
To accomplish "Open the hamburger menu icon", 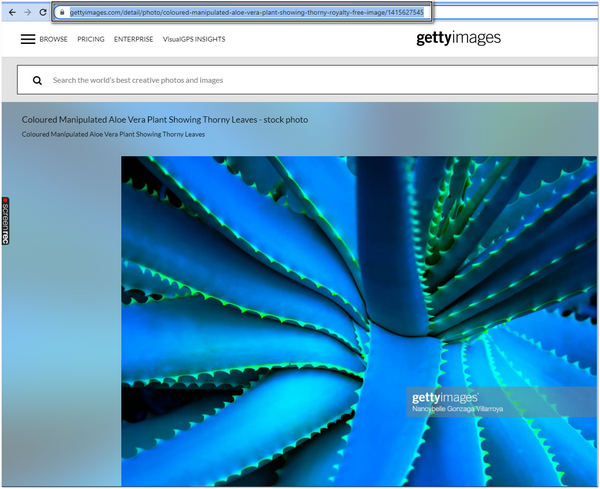I will (x=28, y=39).
